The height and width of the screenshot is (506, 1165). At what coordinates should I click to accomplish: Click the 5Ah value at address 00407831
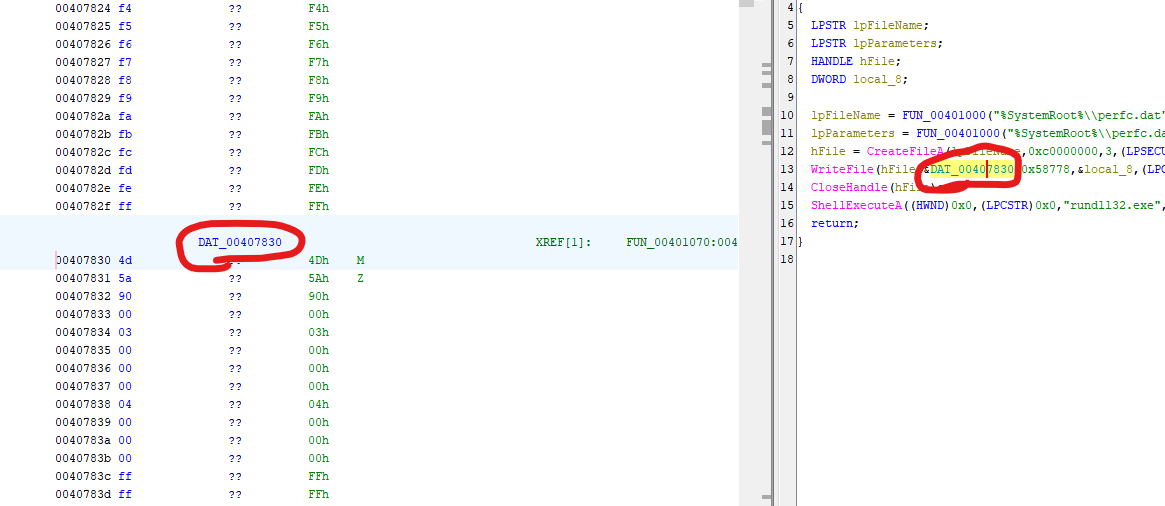click(318, 278)
